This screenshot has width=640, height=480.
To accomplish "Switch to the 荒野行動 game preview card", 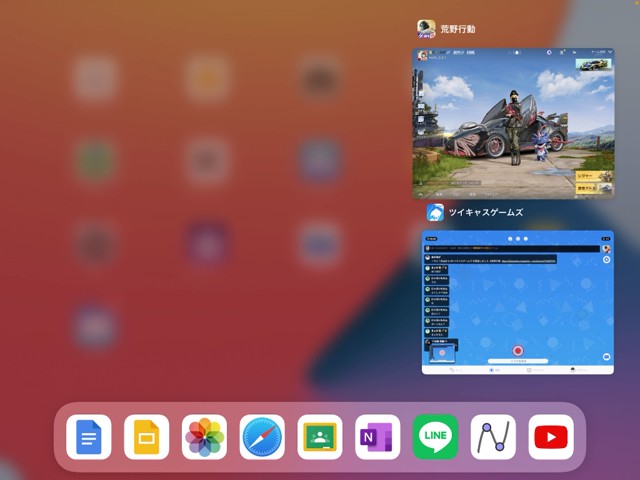I will 513,123.
